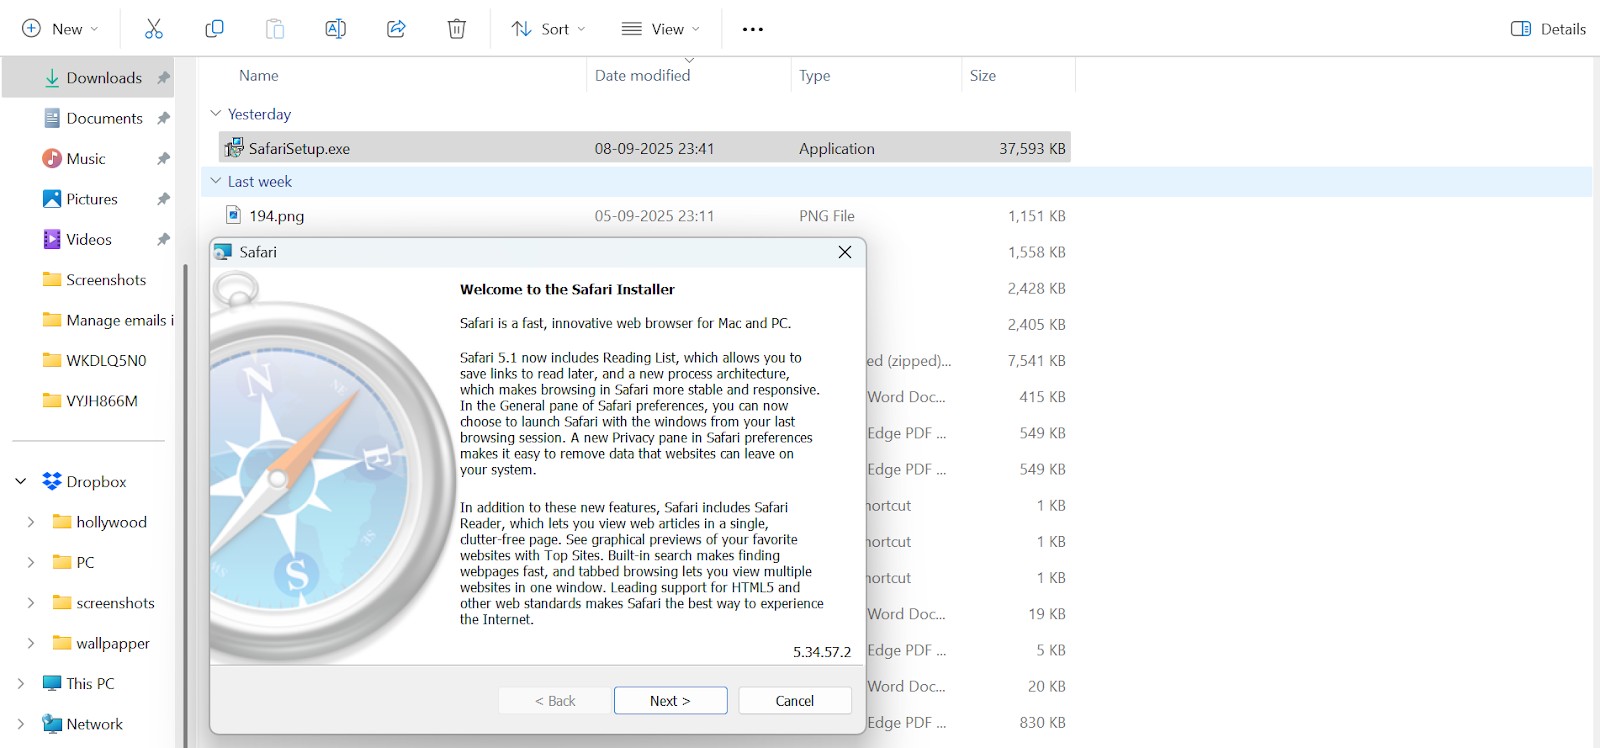Sort by the Size column header
This screenshot has height=748, width=1600.
coord(982,76)
